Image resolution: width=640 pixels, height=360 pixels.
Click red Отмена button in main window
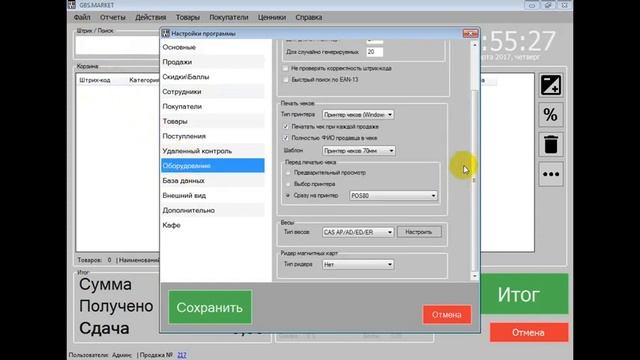[529, 333]
